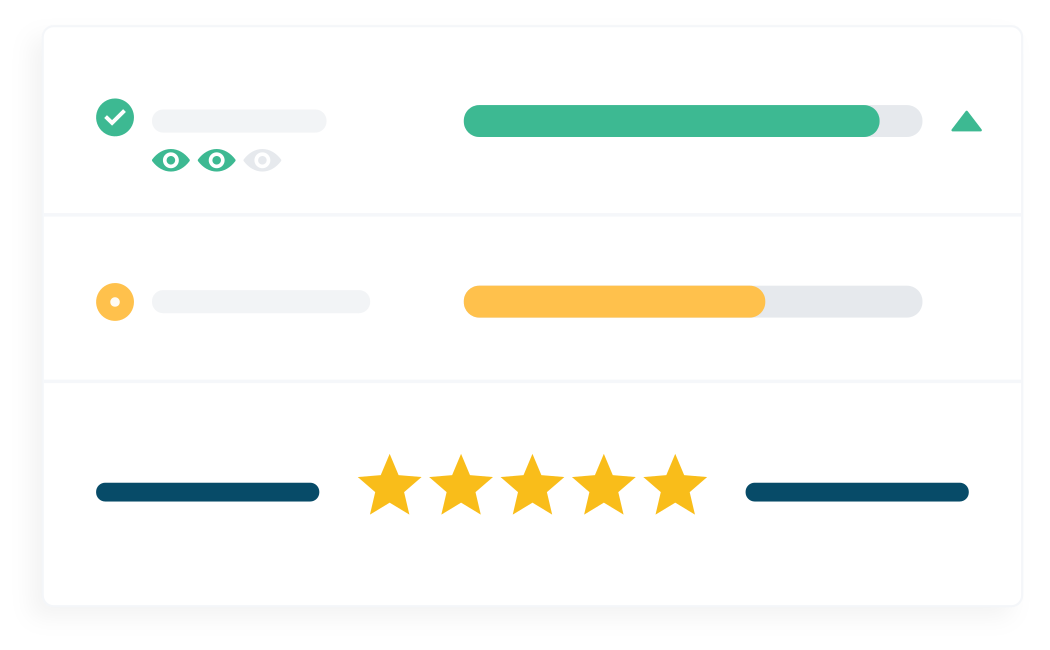Click the green progress bar
This screenshot has width=1050, height=650.
[670, 121]
